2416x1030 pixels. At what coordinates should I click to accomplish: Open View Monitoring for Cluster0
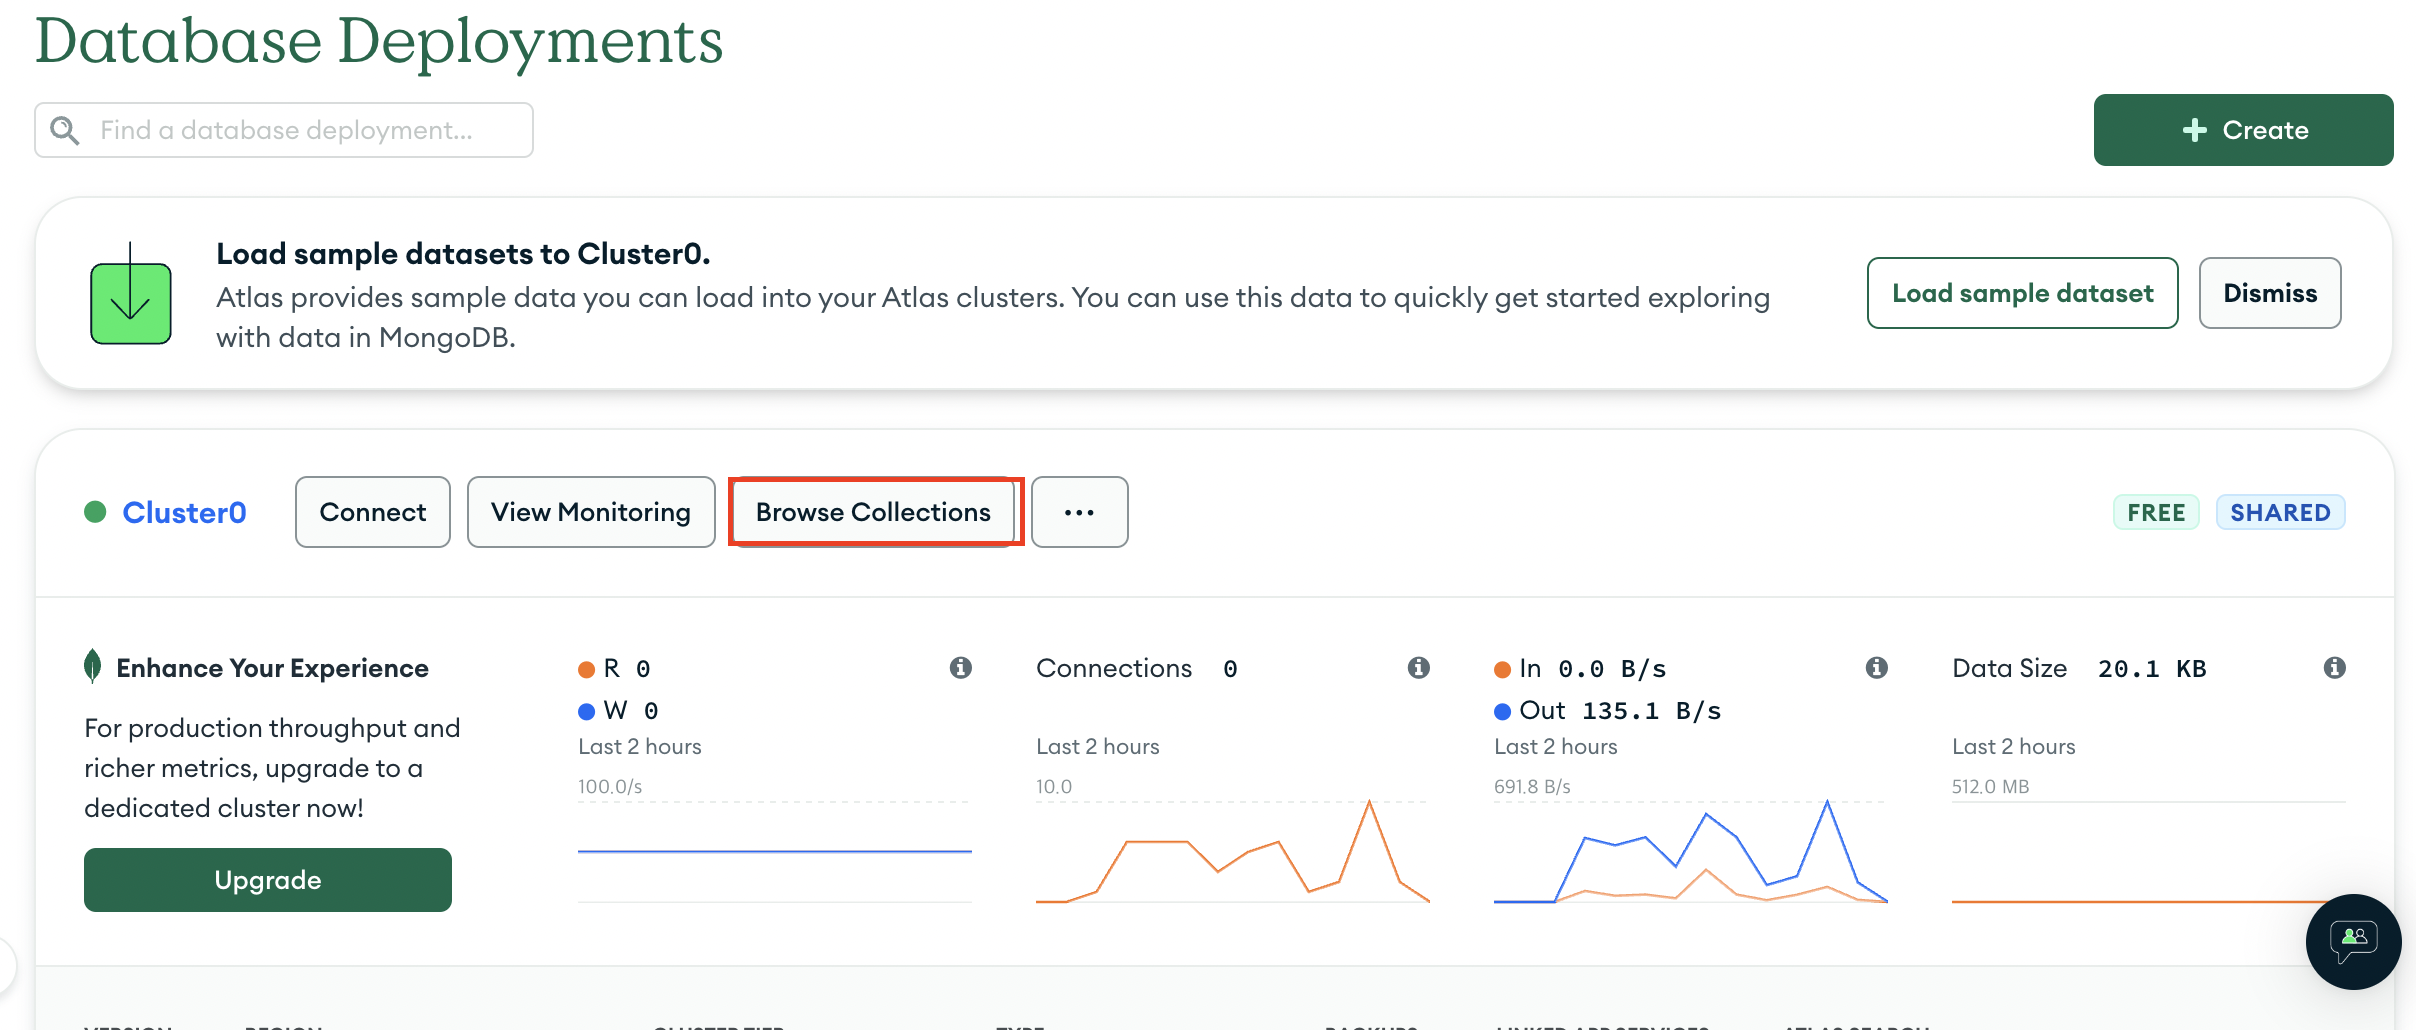pyautogui.click(x=591, y=512)
